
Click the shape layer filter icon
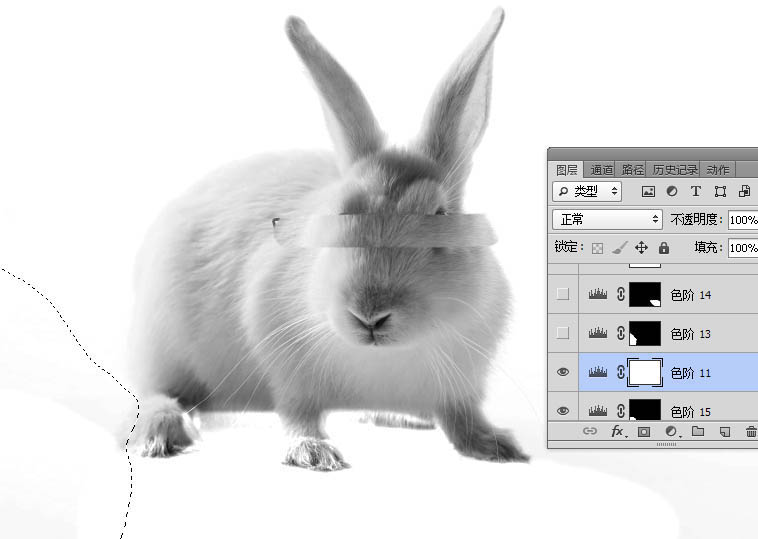point(720,191)
